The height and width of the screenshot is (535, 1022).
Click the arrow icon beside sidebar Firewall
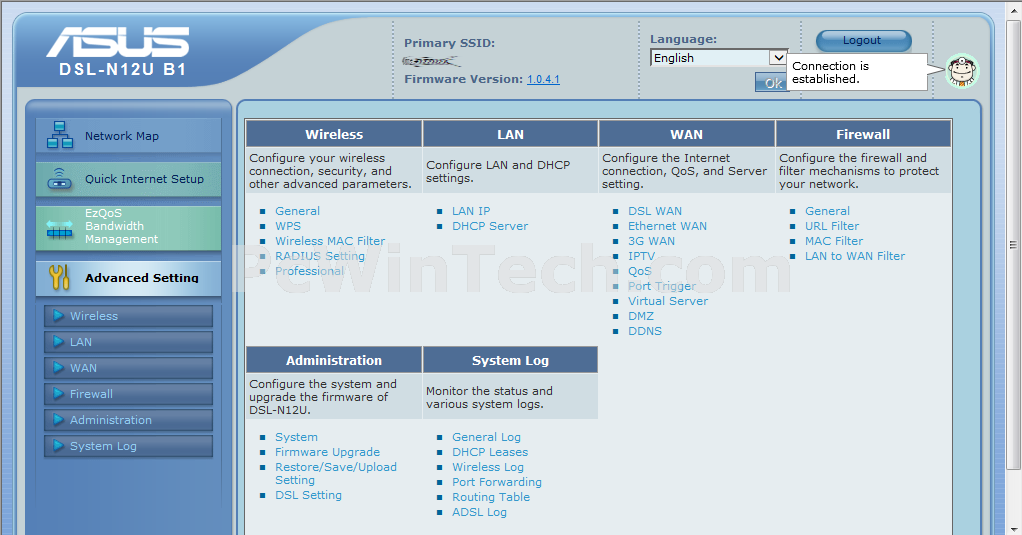click(x=58, y=394)
